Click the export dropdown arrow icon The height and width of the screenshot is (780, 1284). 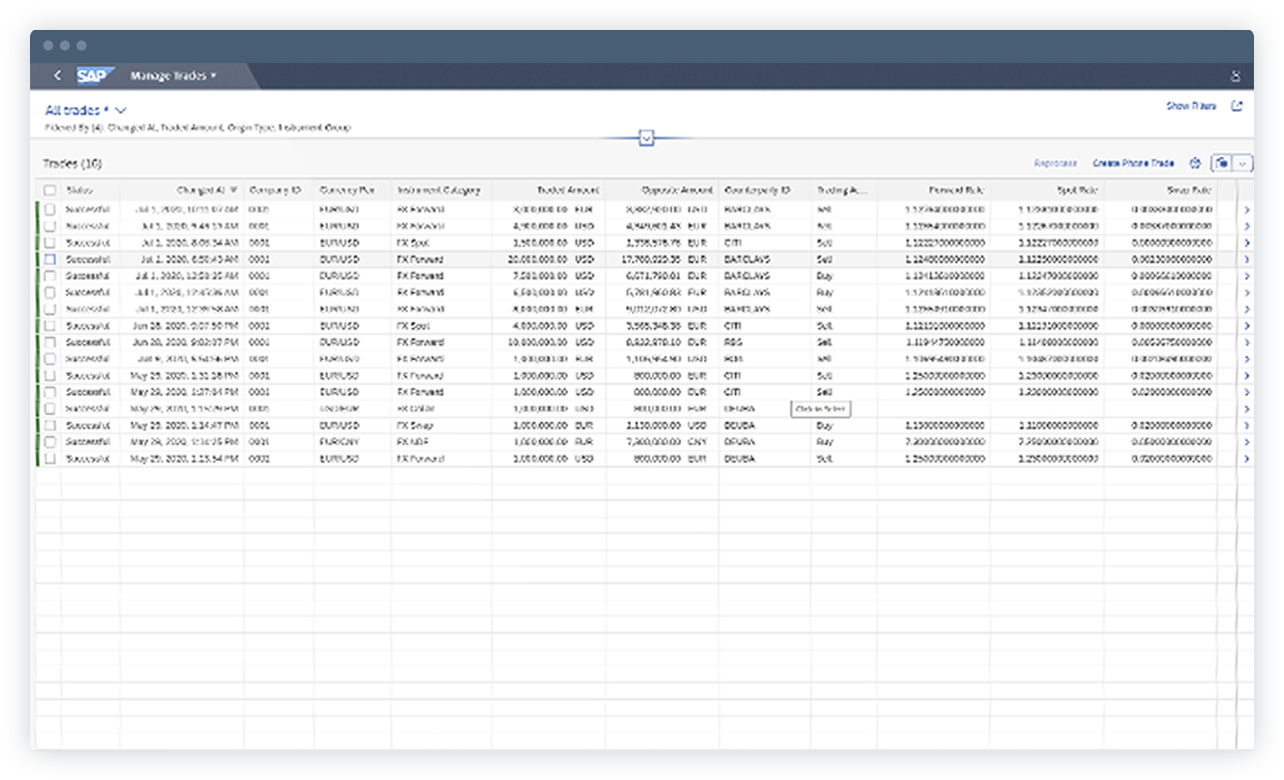coord(1244,163)
